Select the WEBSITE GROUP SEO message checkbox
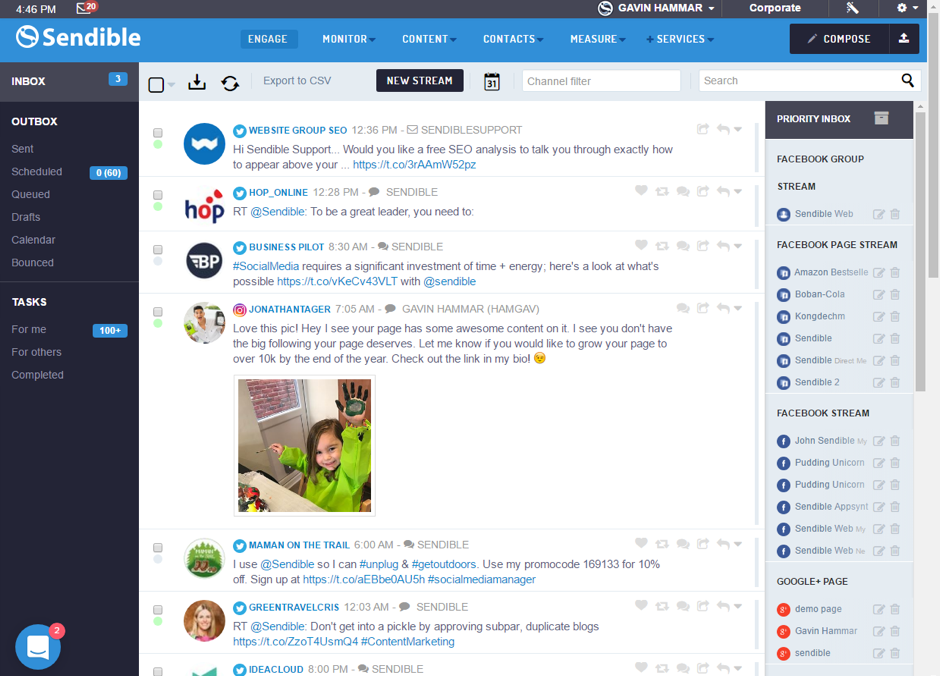This screenshot has width=940, height=676. point(158,132)
